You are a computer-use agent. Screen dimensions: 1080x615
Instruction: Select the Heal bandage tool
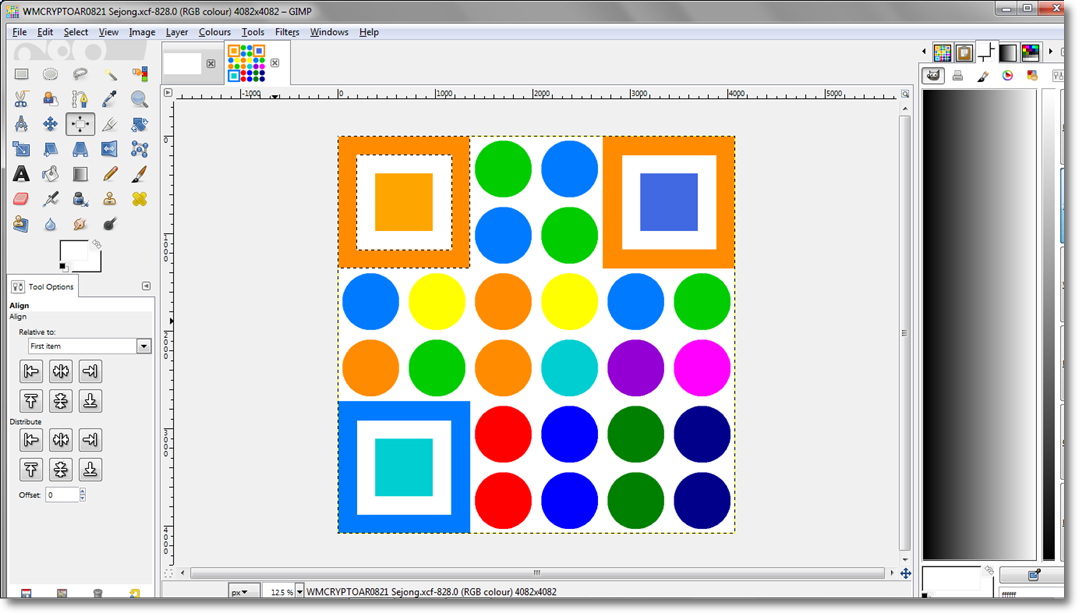coord(140,199)
